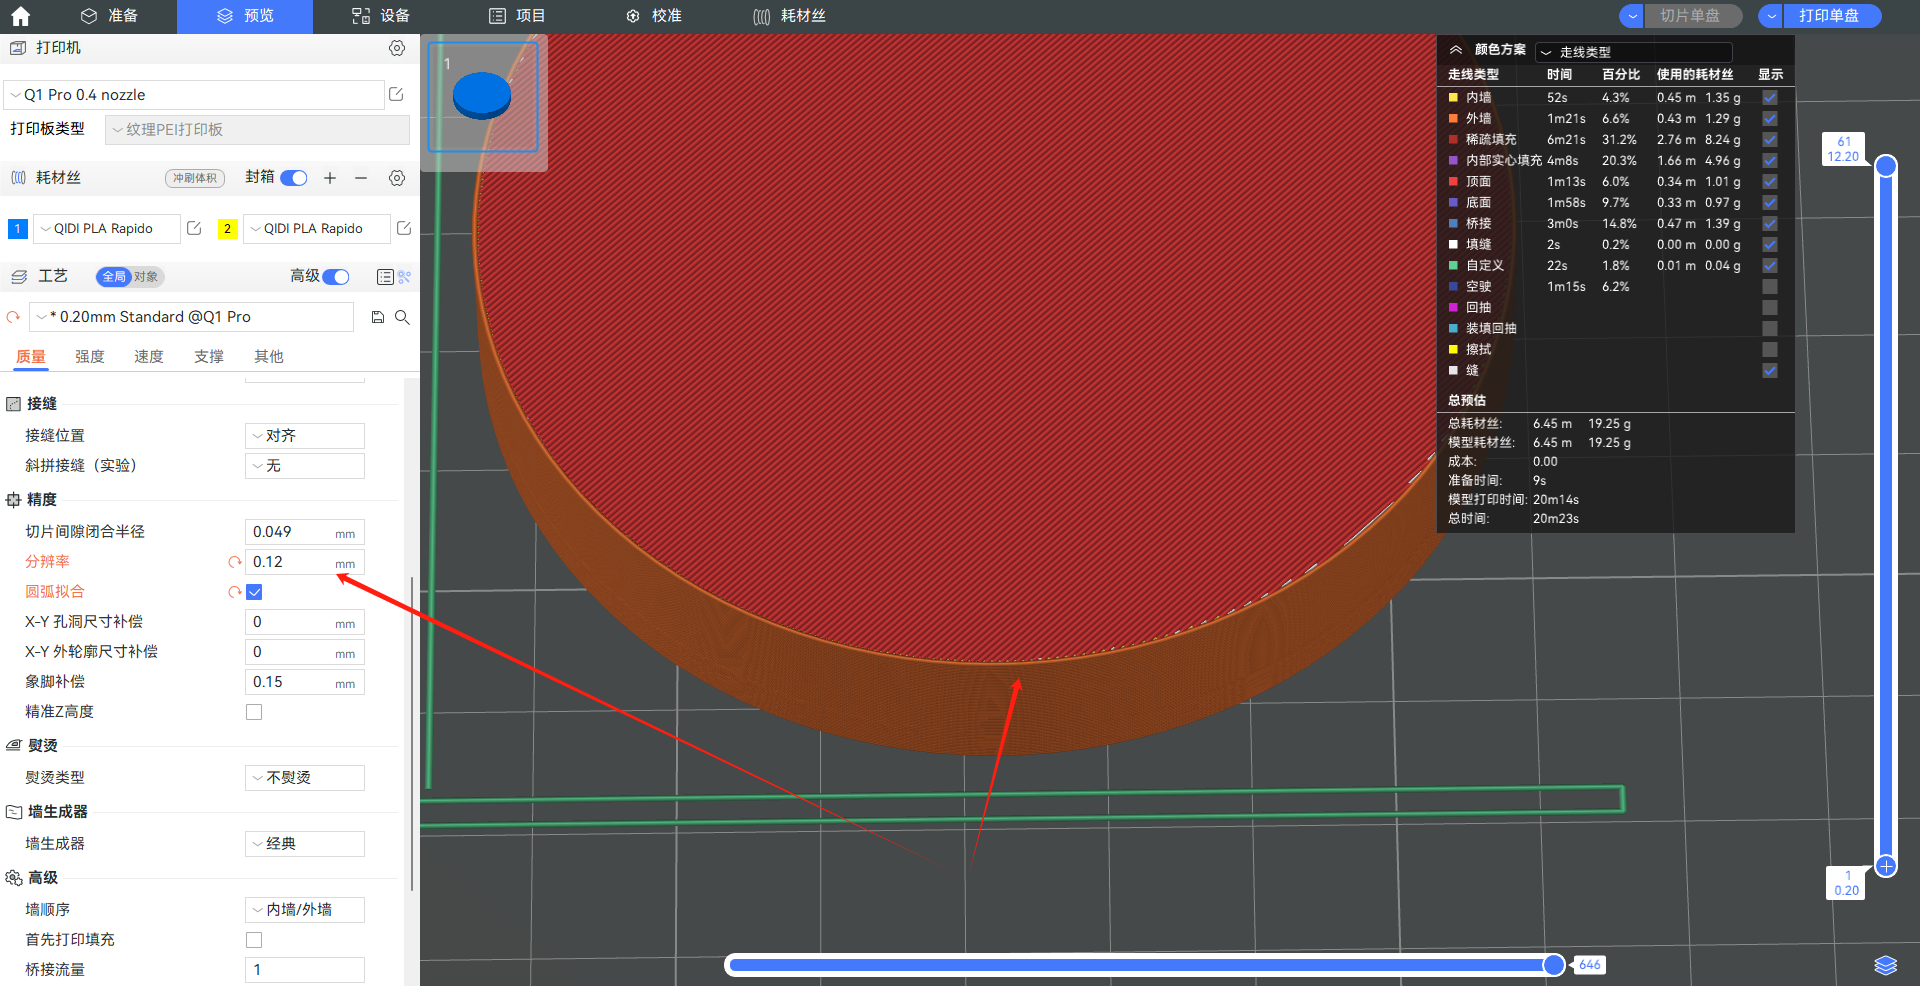Click the layers icon at bottom right

coord(1885,965)
